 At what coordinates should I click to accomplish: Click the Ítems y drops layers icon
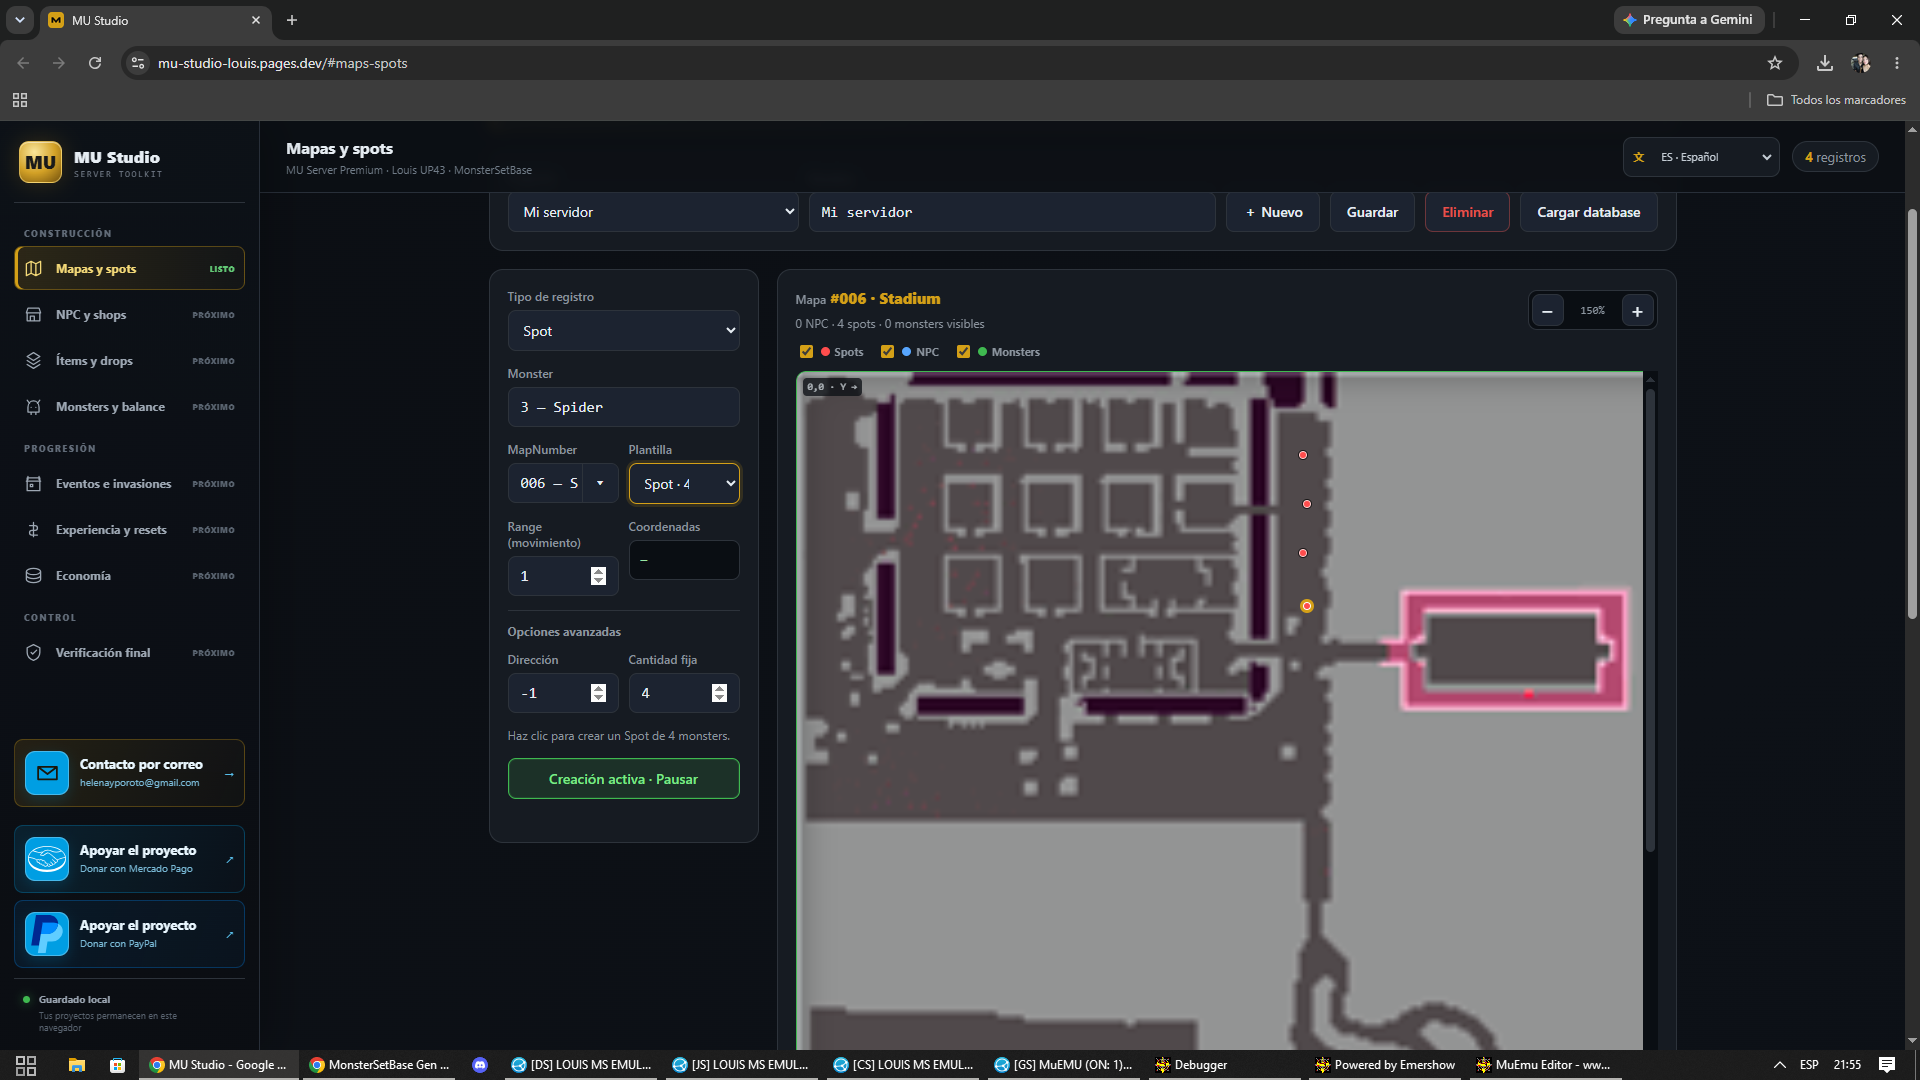click(33, 361)
